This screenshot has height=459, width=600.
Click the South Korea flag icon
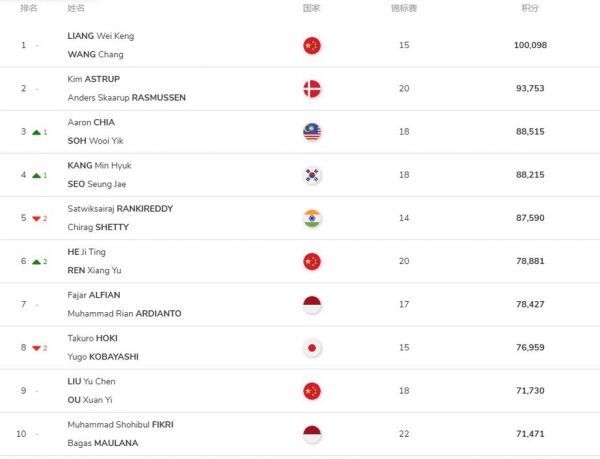point(312,175)
